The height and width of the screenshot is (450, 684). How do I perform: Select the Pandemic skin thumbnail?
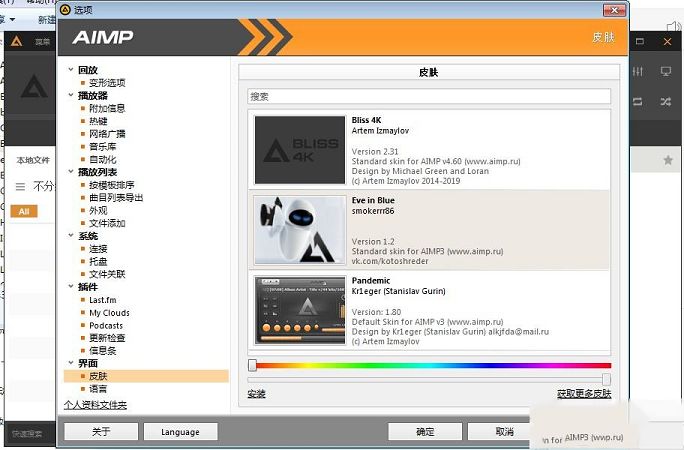[x=300, y=310]
